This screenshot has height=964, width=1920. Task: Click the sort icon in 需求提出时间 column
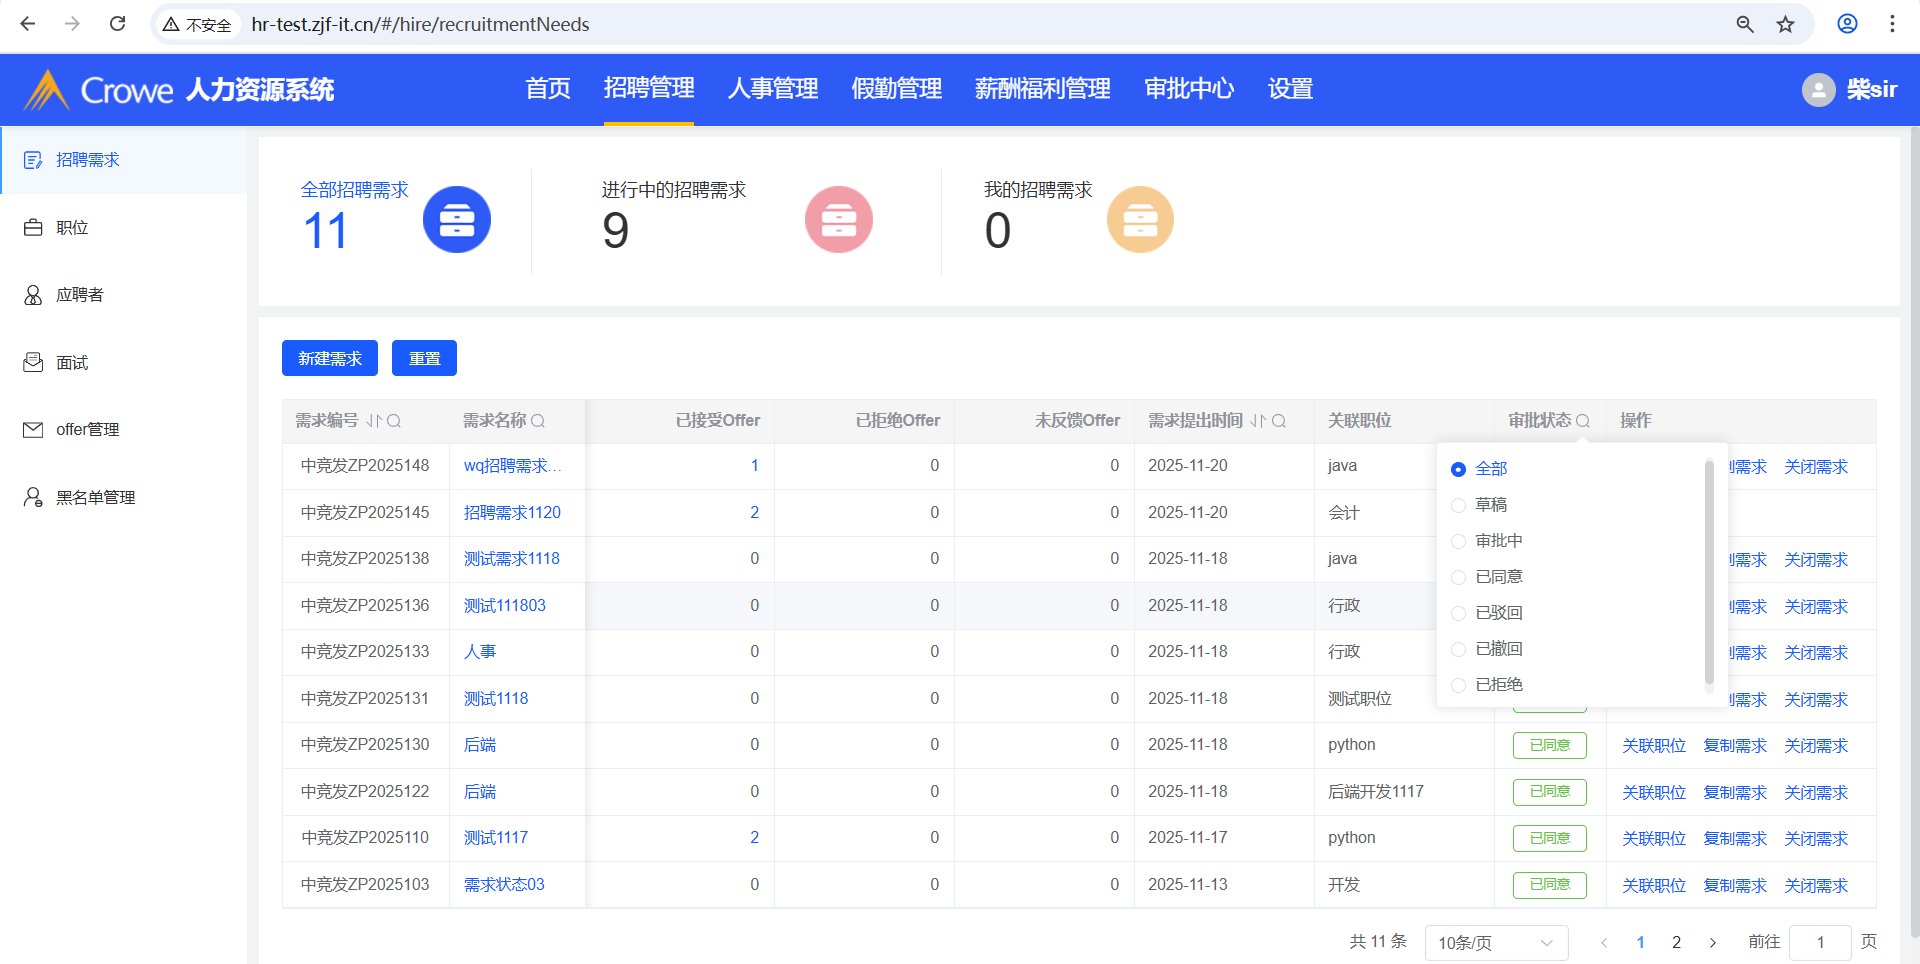point(1257,421)
